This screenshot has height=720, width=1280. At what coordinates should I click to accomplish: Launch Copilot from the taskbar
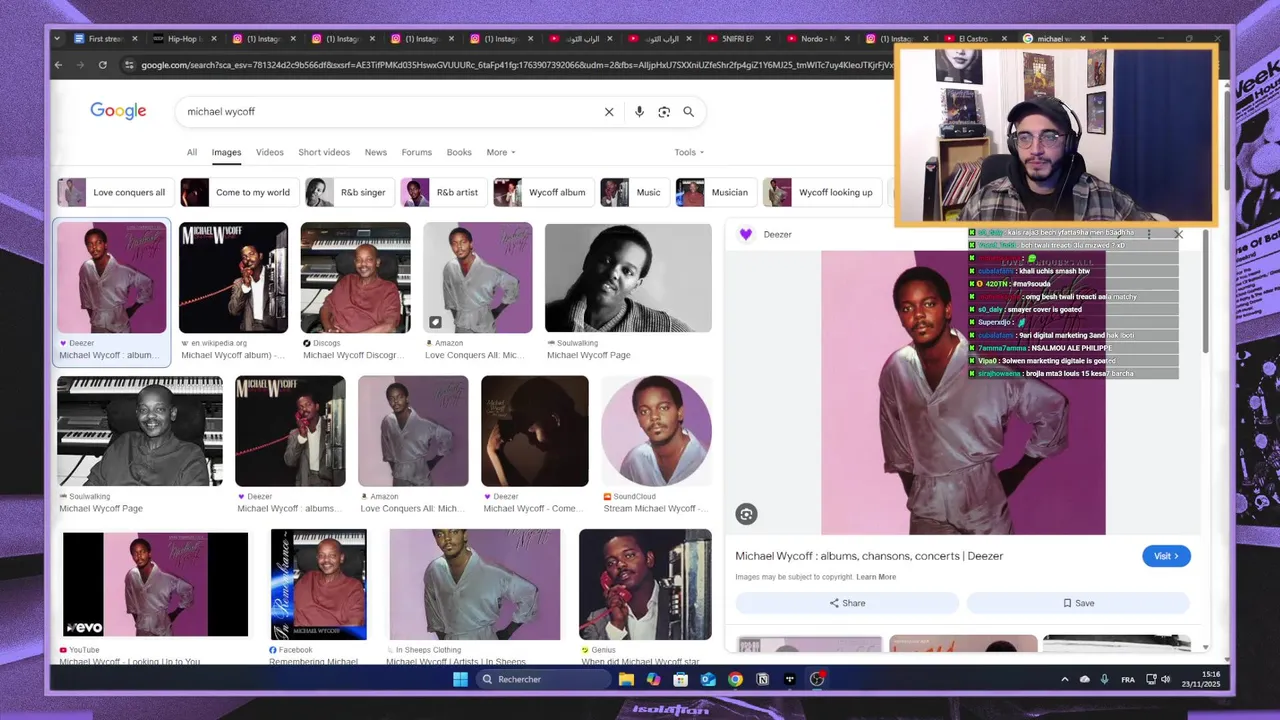(x=653, y=679)
